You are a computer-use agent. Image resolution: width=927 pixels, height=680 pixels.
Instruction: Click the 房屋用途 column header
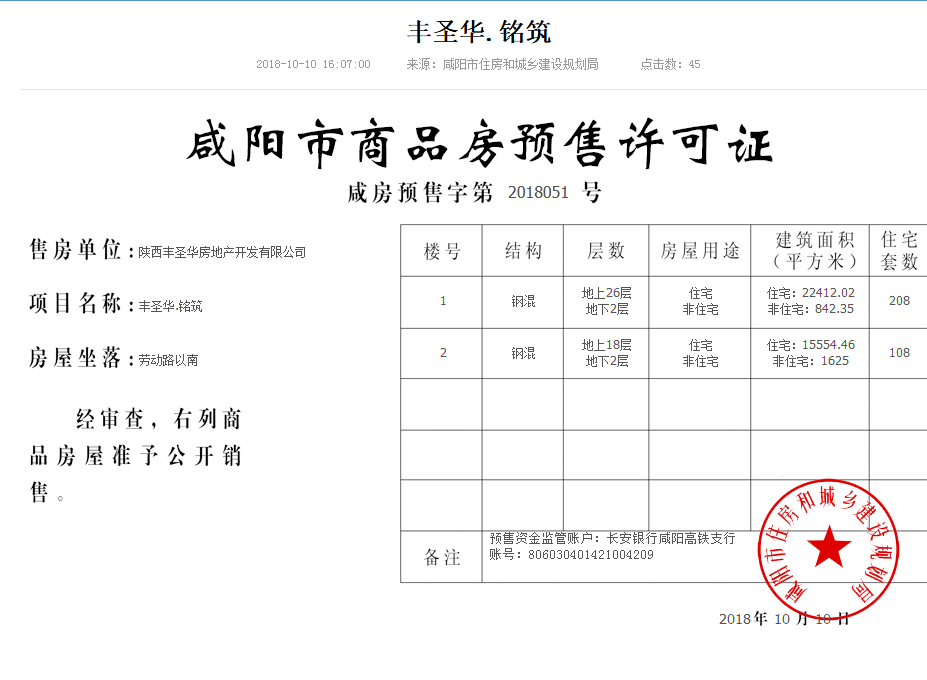tap(700, 251)
